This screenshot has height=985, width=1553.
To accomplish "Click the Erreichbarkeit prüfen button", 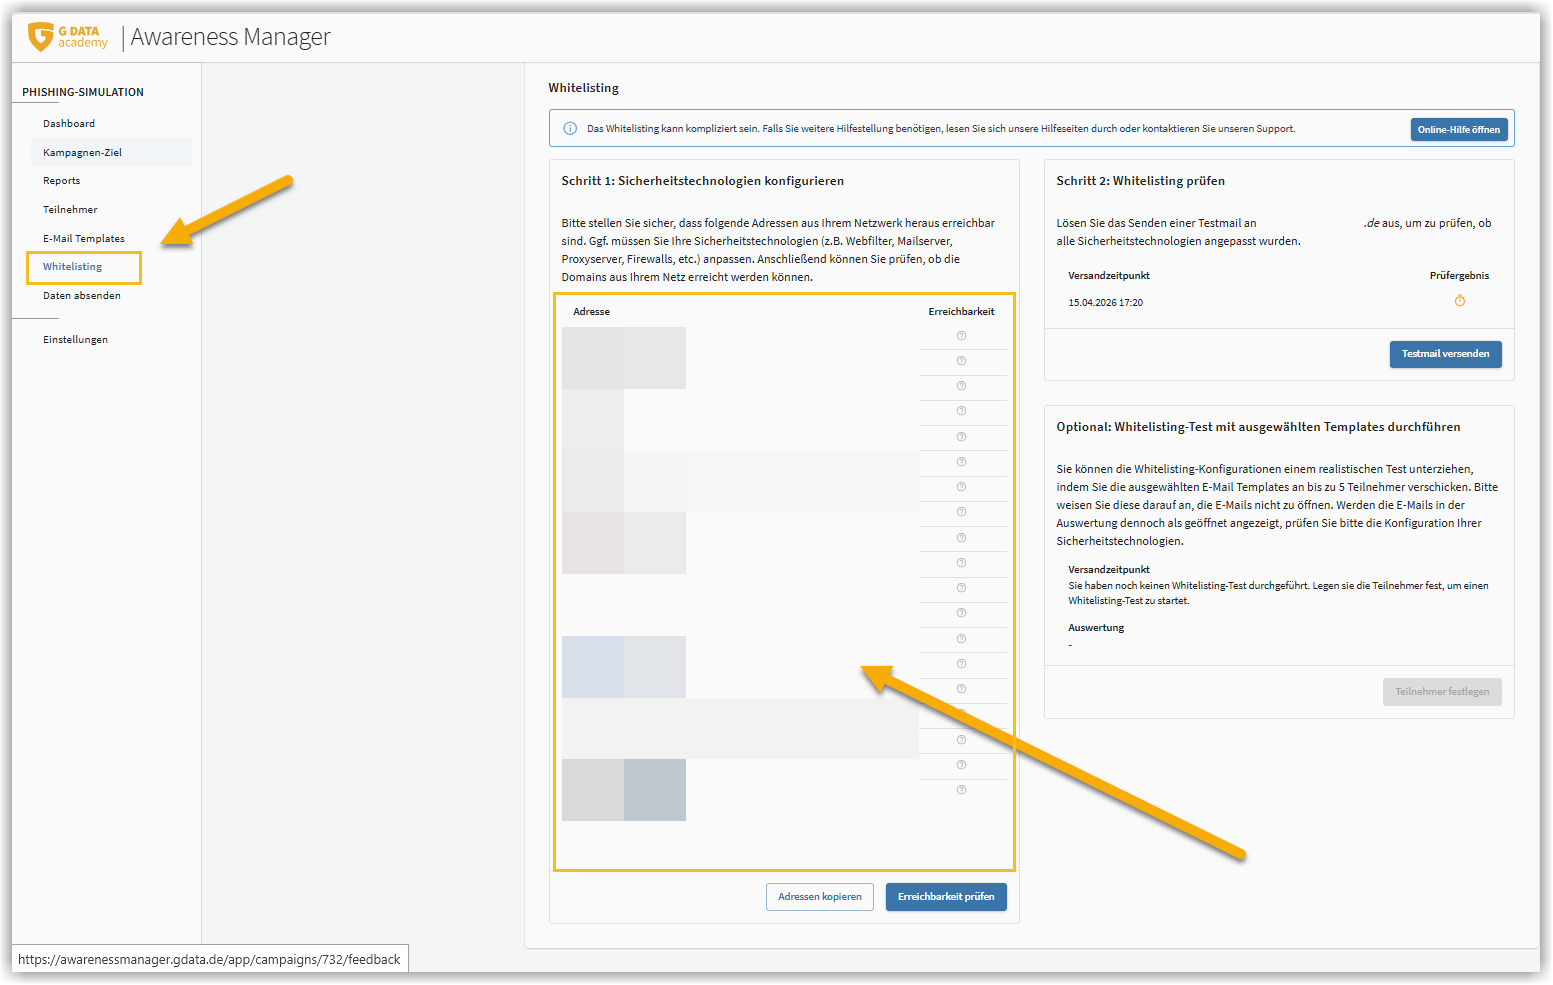I will pos(946,897).
